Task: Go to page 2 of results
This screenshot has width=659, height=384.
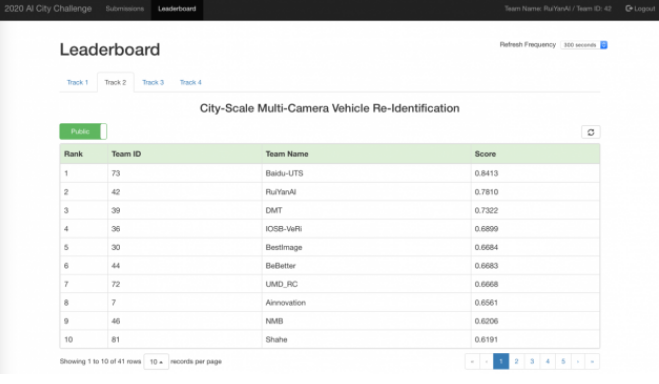Action: point(517,361)
